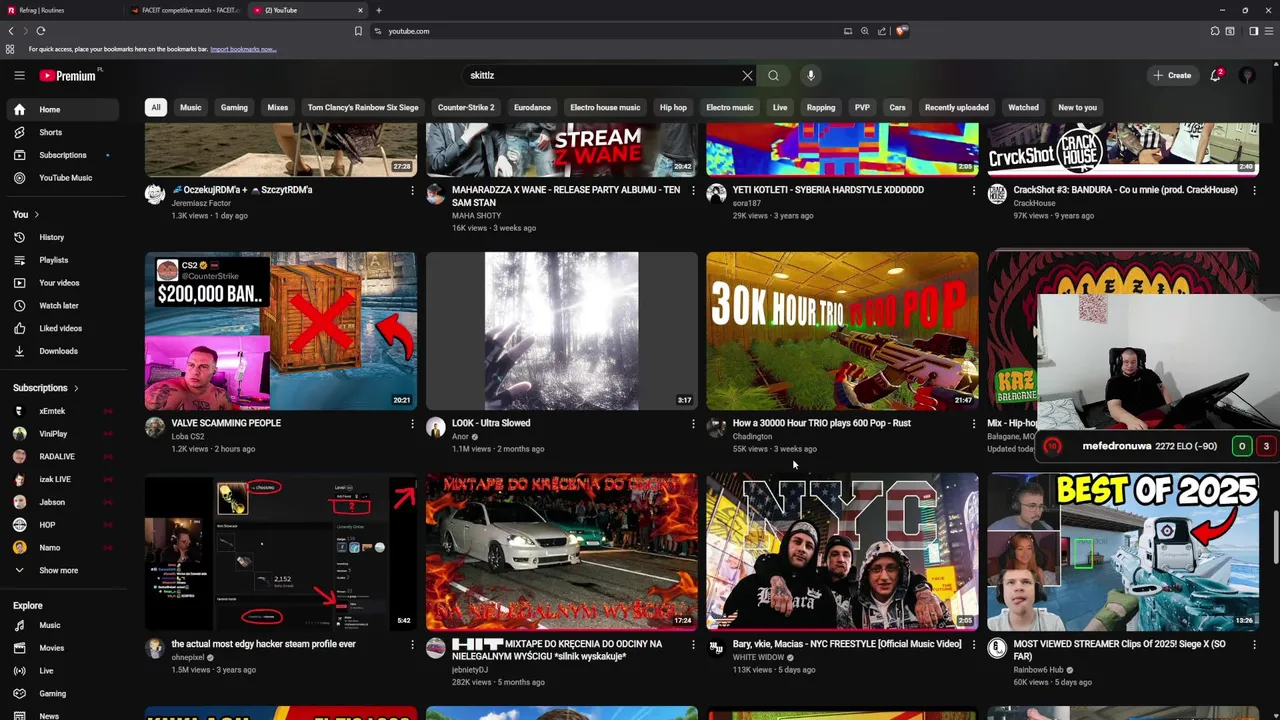Bookmark this page icon in address bar
Screen dimensions: 1280x720
tap(358, 31)
